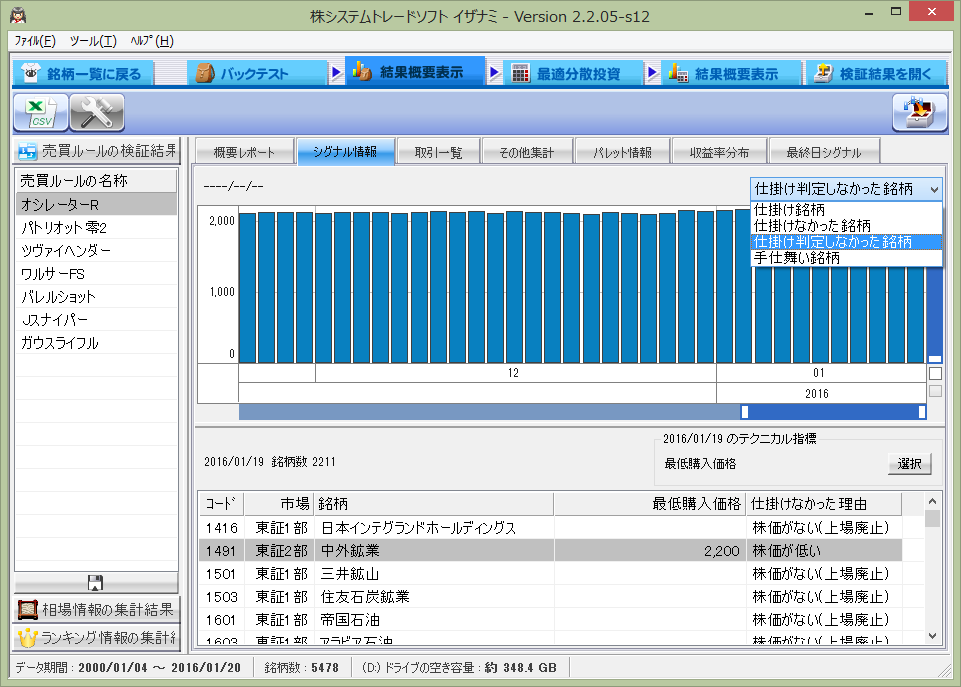Go back to 銘柄一覧に戻る

pyautogui.click(x=83, y=74)
